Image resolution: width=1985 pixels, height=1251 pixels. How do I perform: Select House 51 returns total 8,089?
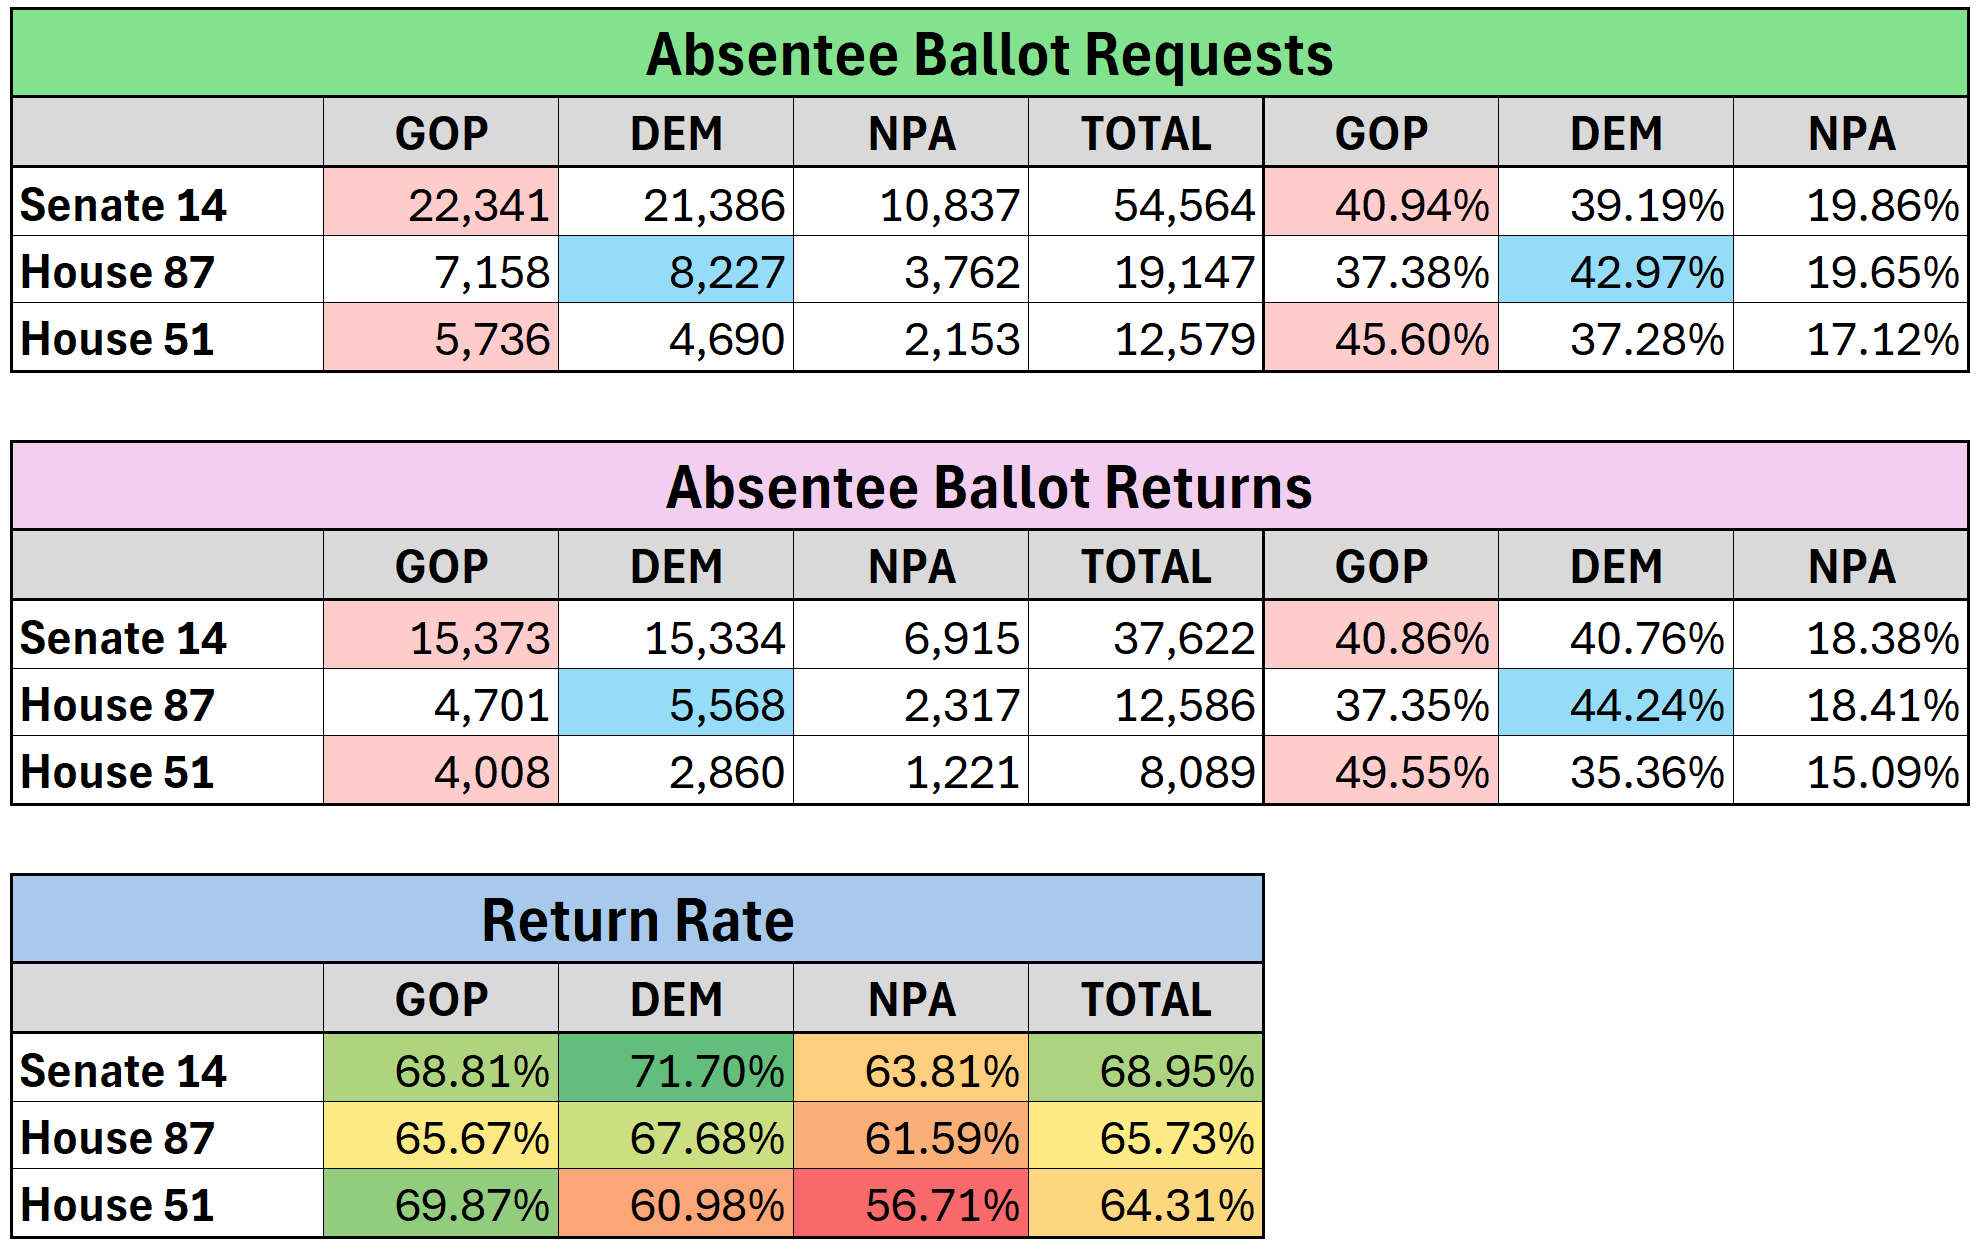click(1146, 770)
